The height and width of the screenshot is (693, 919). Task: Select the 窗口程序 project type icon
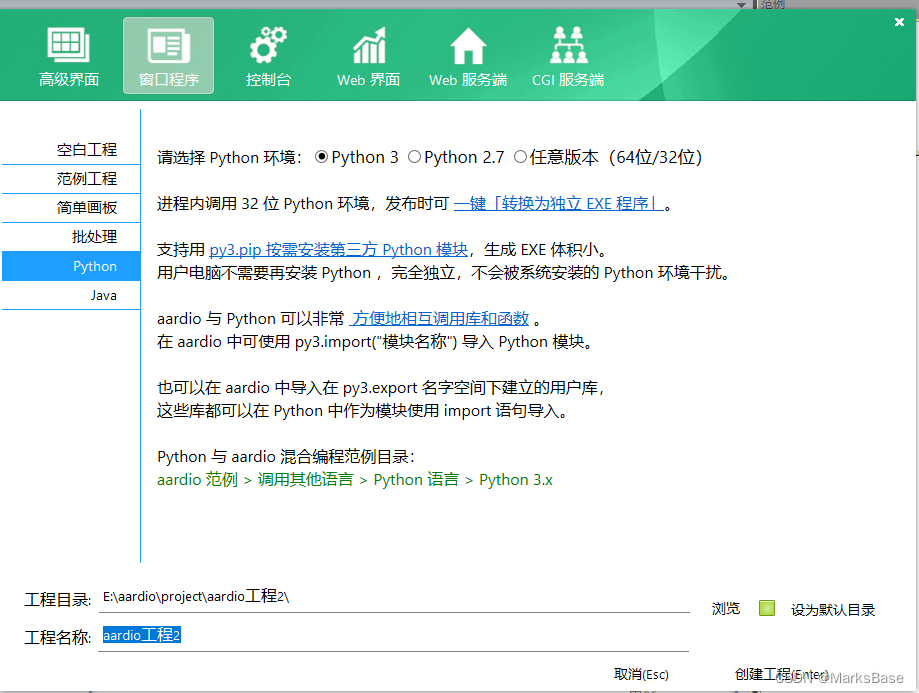pos(168,55)
